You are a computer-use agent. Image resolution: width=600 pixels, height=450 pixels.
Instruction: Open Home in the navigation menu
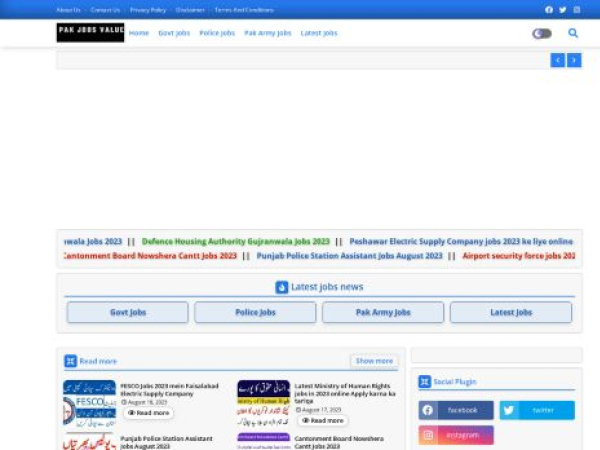point(139,33)
